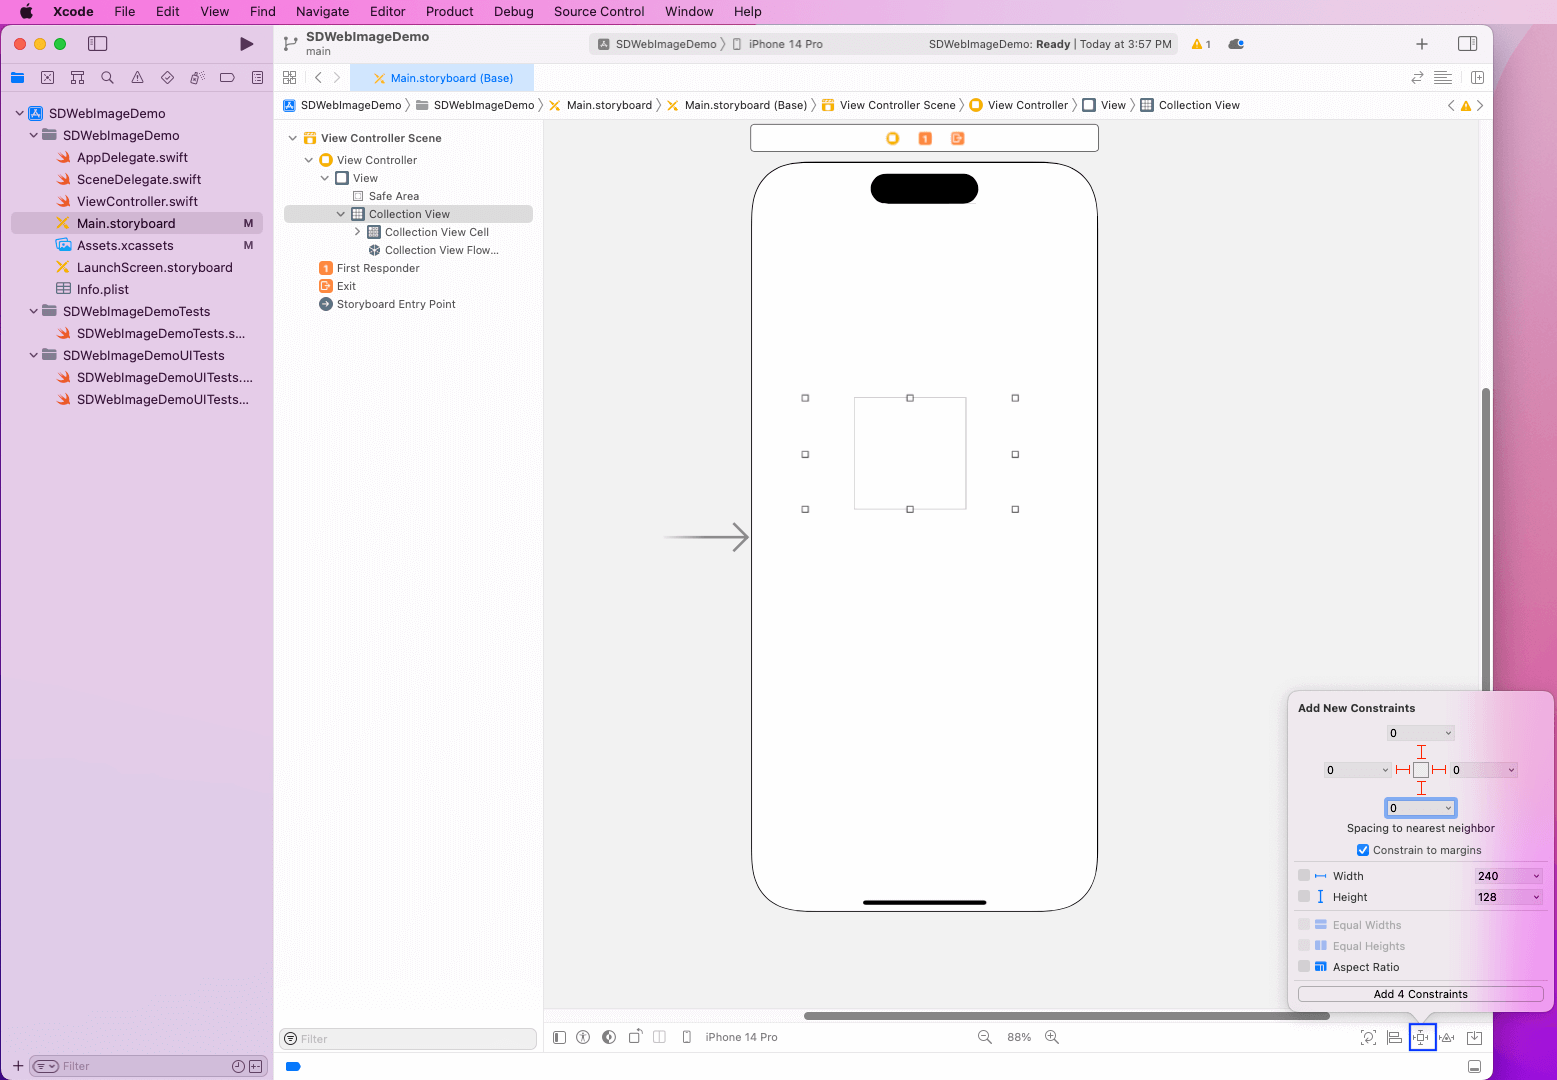Enable the Width constraint checkbox

[x=1304, y=876]
